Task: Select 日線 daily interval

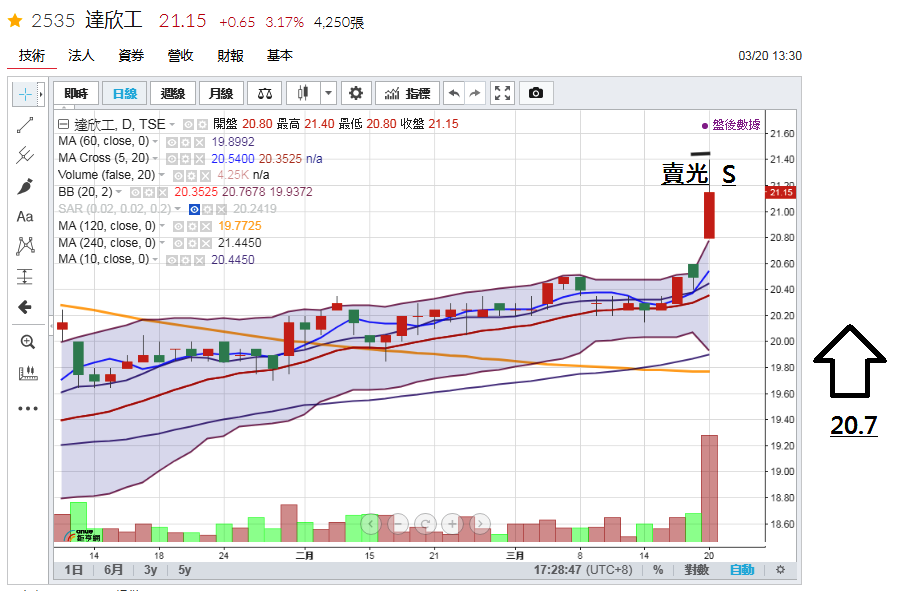Action: [125, 93]
